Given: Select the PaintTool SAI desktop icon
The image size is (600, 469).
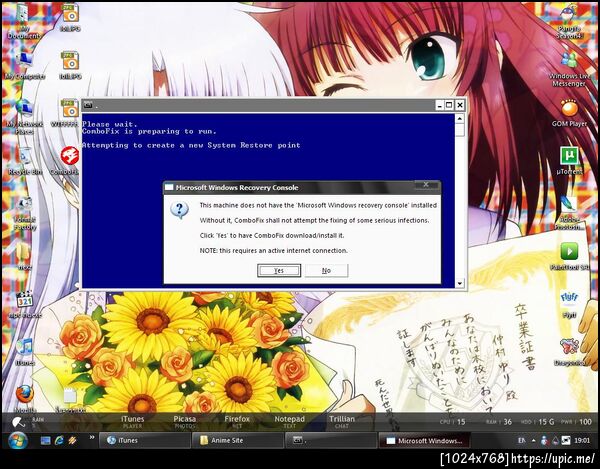Looking at the screenshot, I should click(x=569, y=256).
